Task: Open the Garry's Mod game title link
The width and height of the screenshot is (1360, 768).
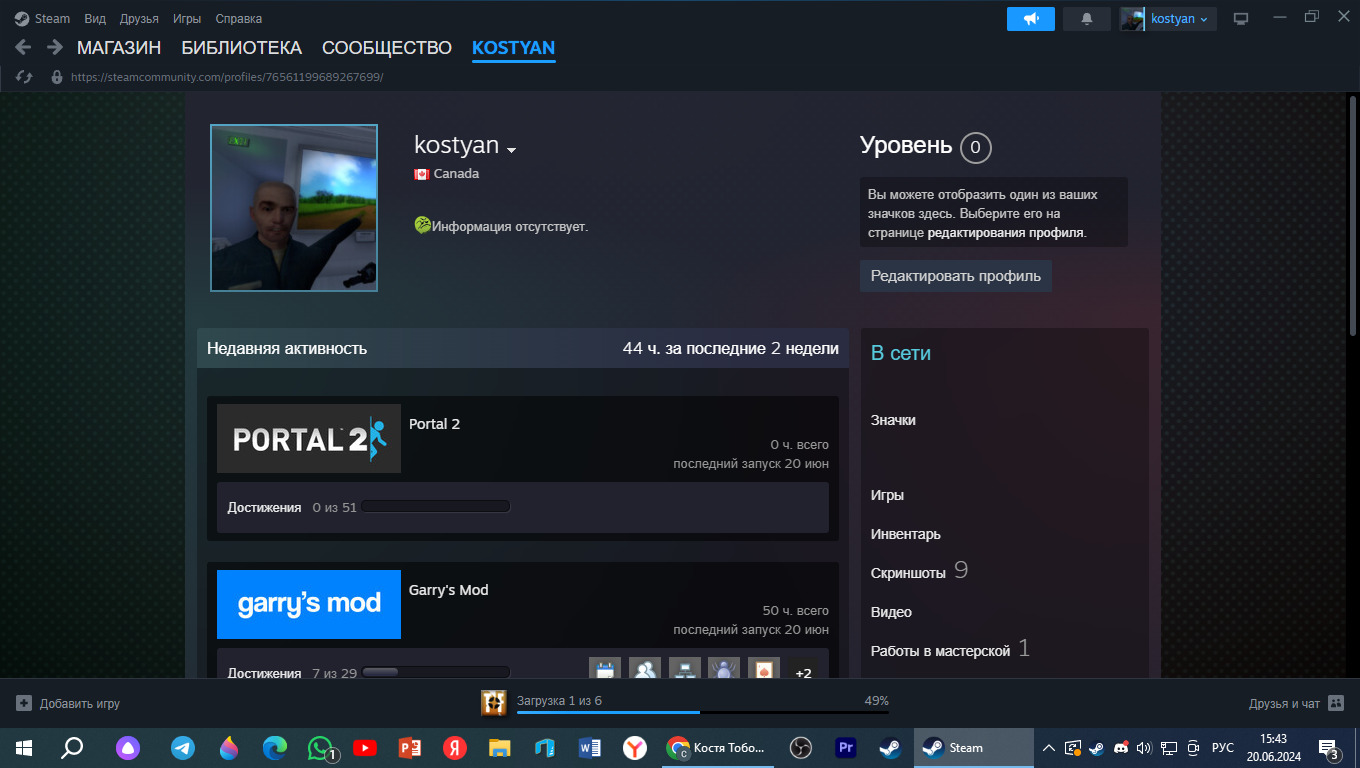Action: 449,590
